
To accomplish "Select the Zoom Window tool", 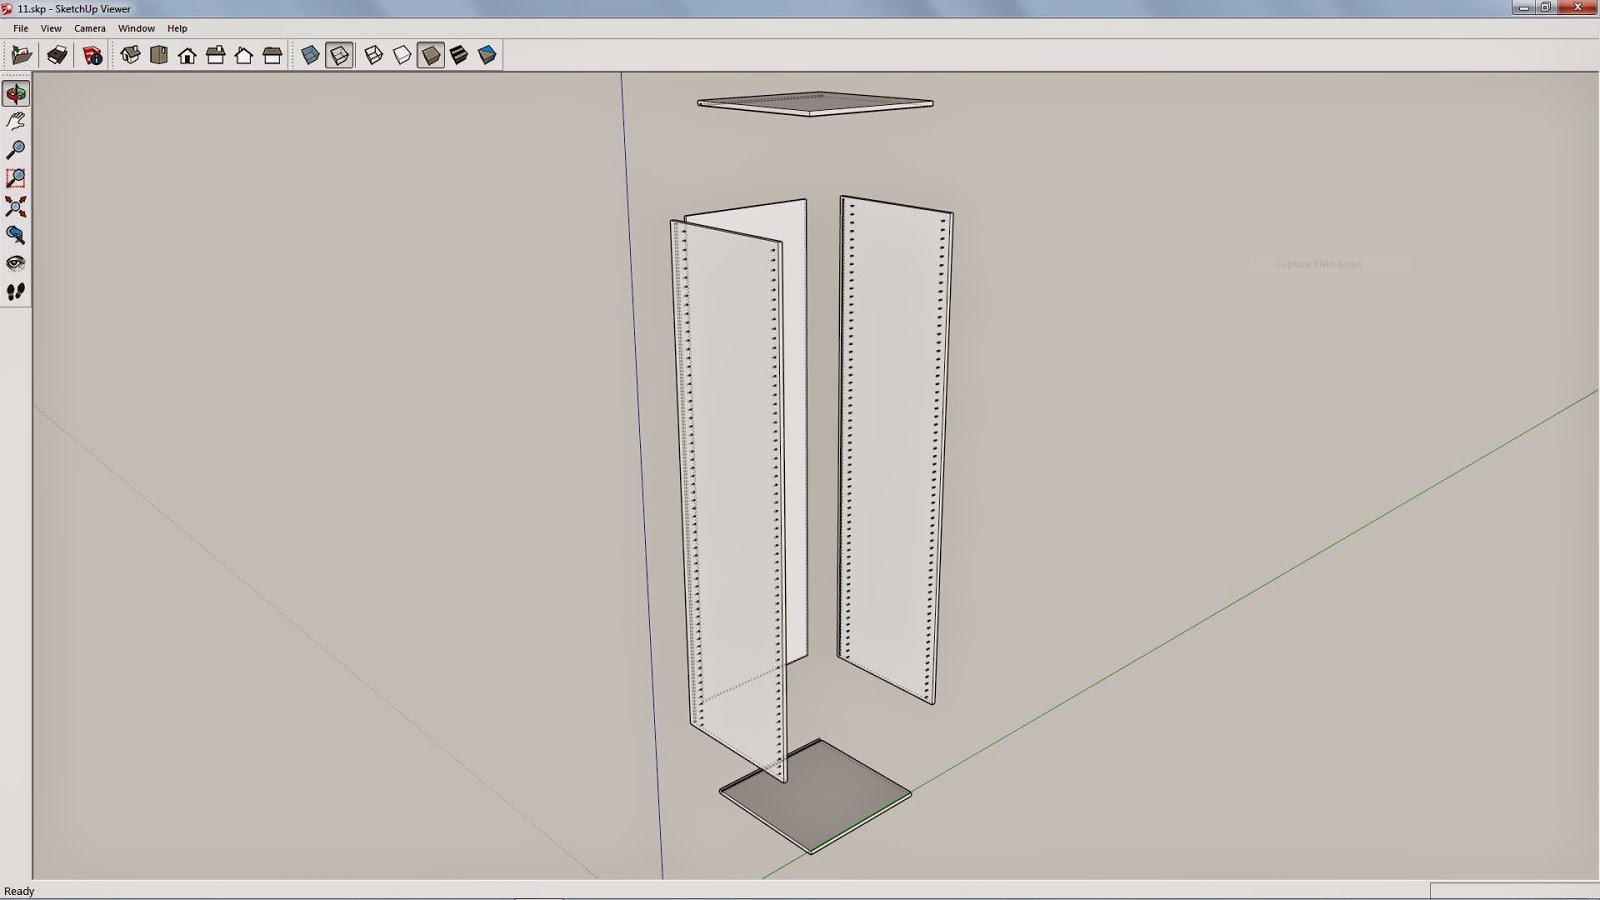I will tap(14, 178).
